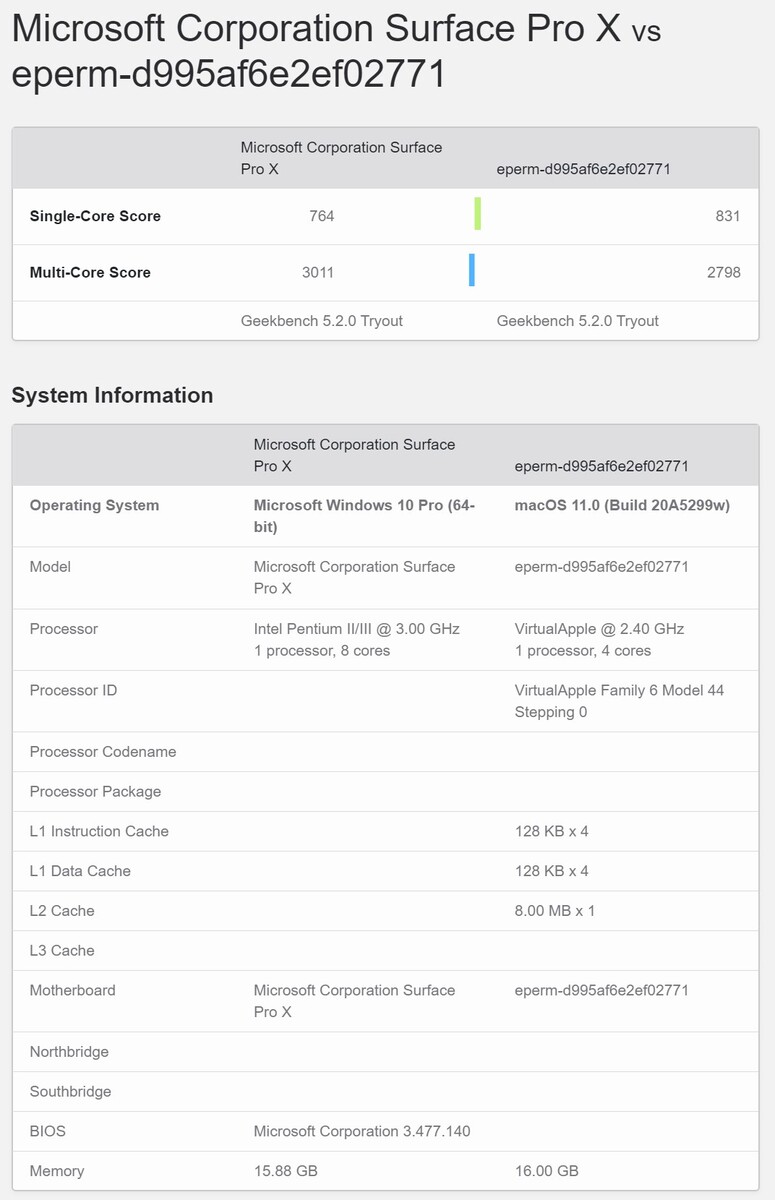The image size is (775, 1200).
Task: Select the Single-Core Score row label
Action: [x=95, y=216]
